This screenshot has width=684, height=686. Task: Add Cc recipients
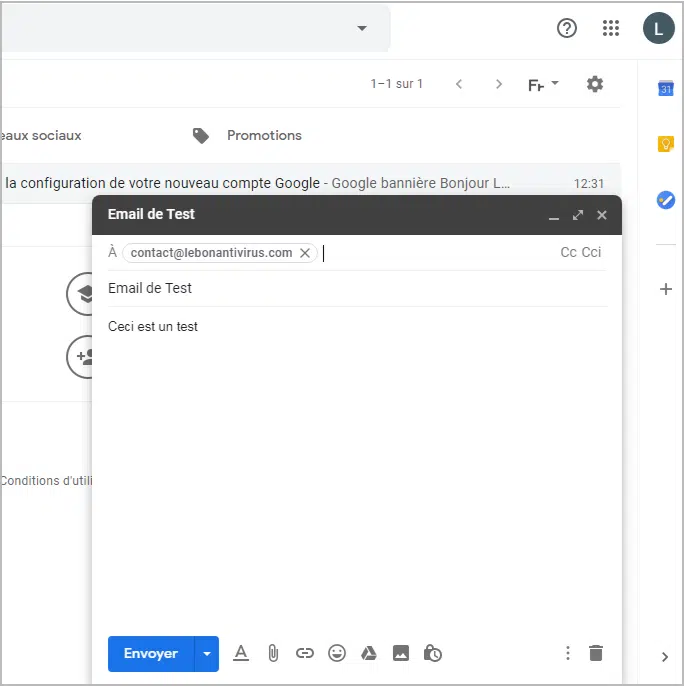[568, 252]
